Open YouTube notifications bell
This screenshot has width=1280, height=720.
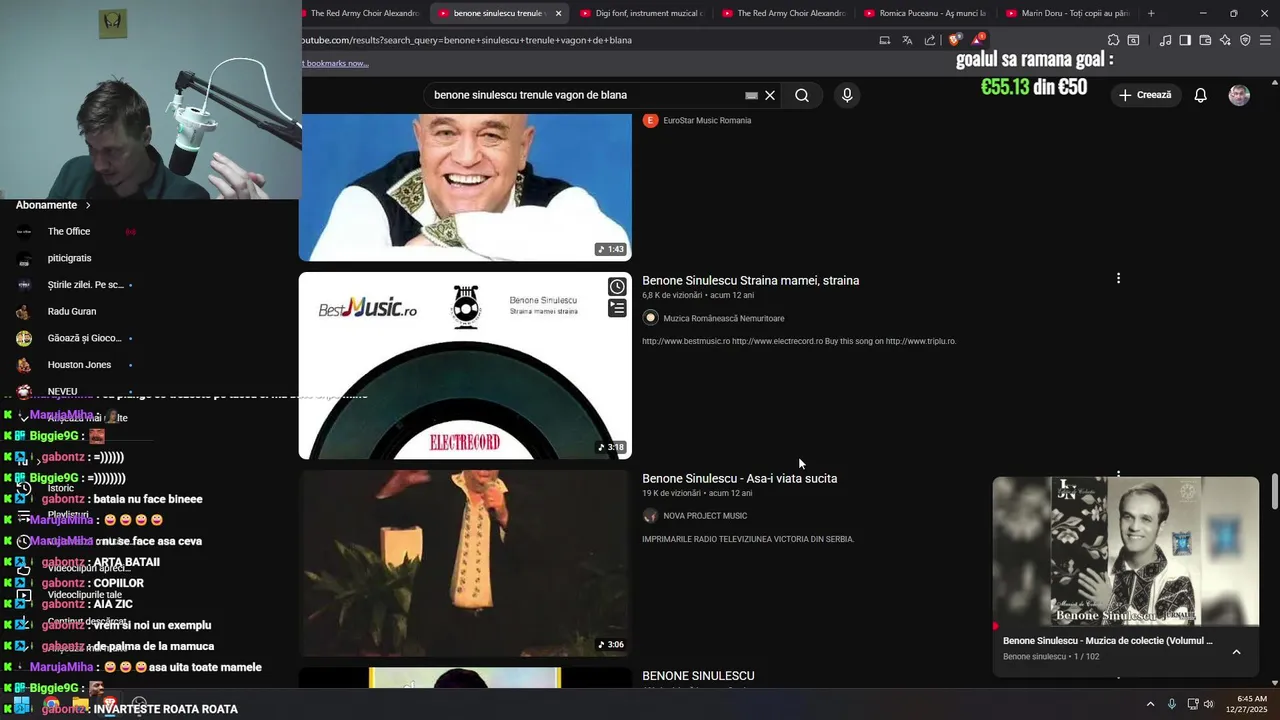[x=1201, y=95]
